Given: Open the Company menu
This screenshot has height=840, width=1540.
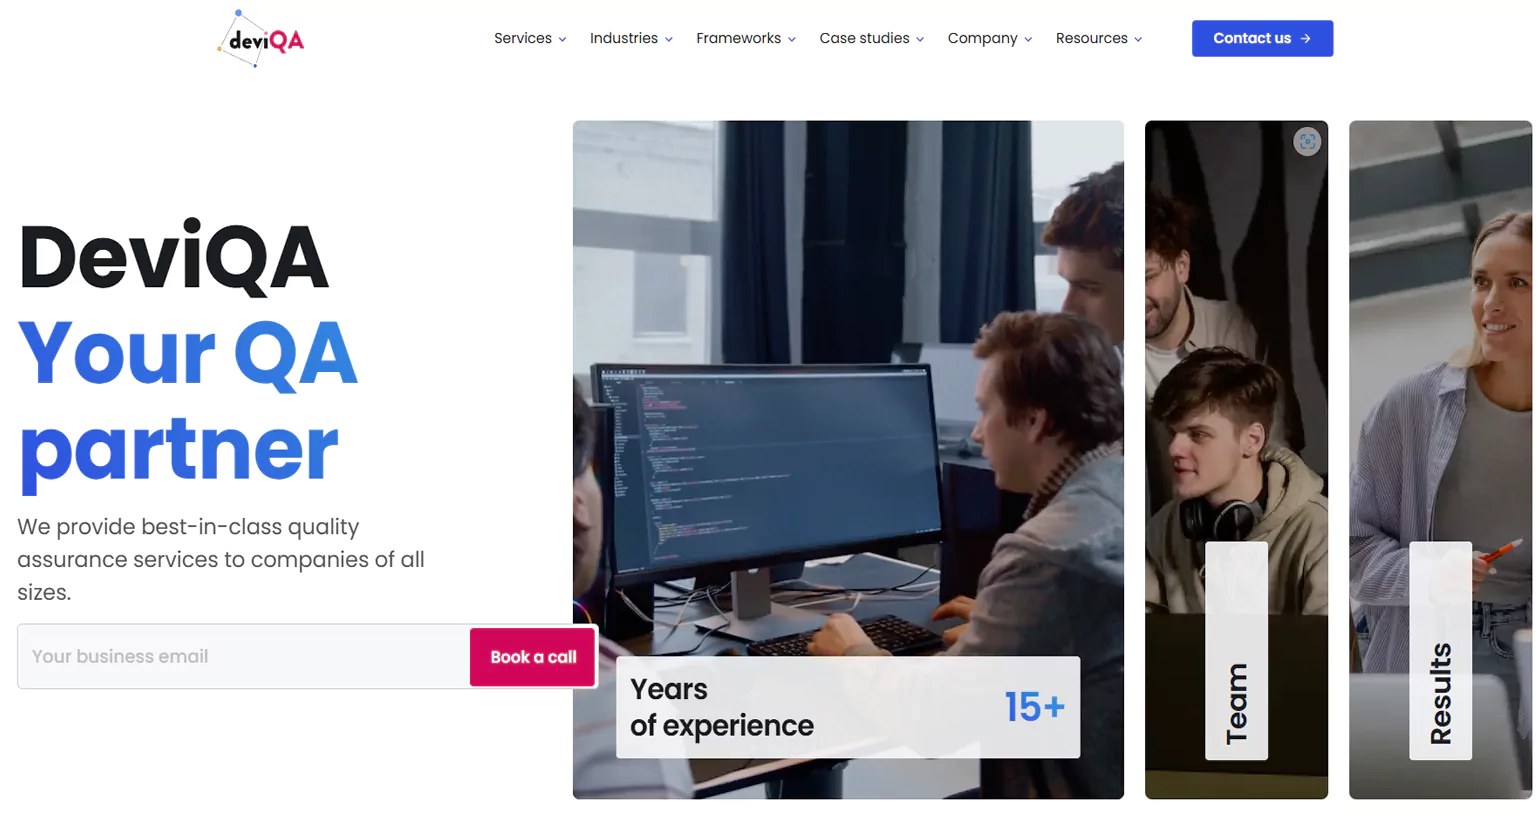Looking at the screenshot, I should click(x=989, y=39).
